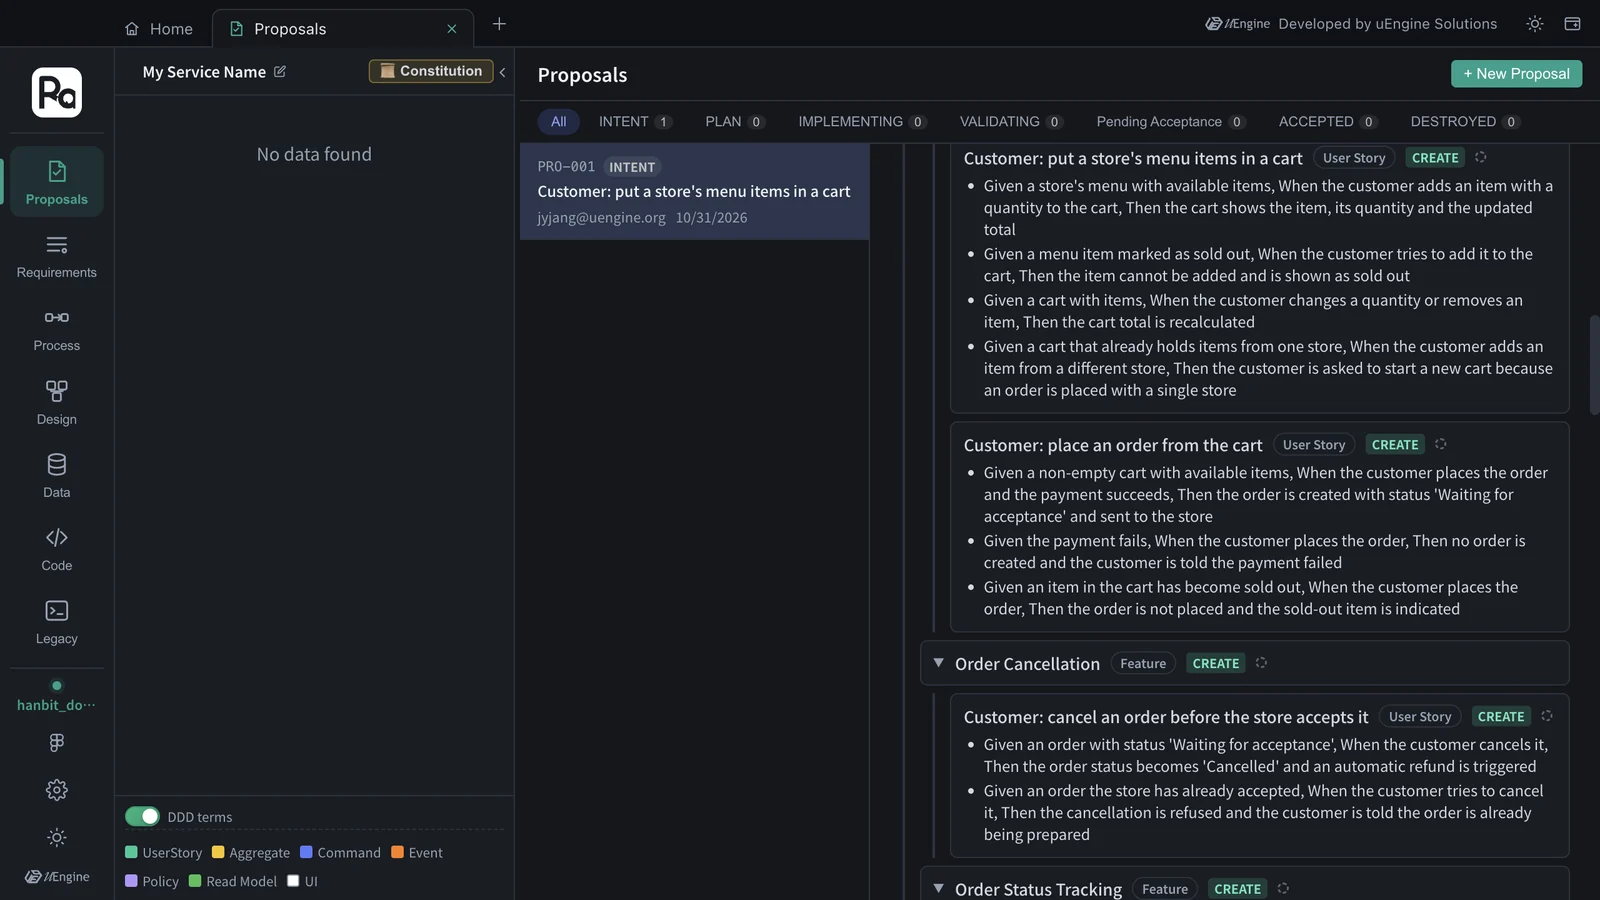Click the proposals detail vertical scrollbar
Screen dimensions: 1600x900
click(x=1594, y=365)
